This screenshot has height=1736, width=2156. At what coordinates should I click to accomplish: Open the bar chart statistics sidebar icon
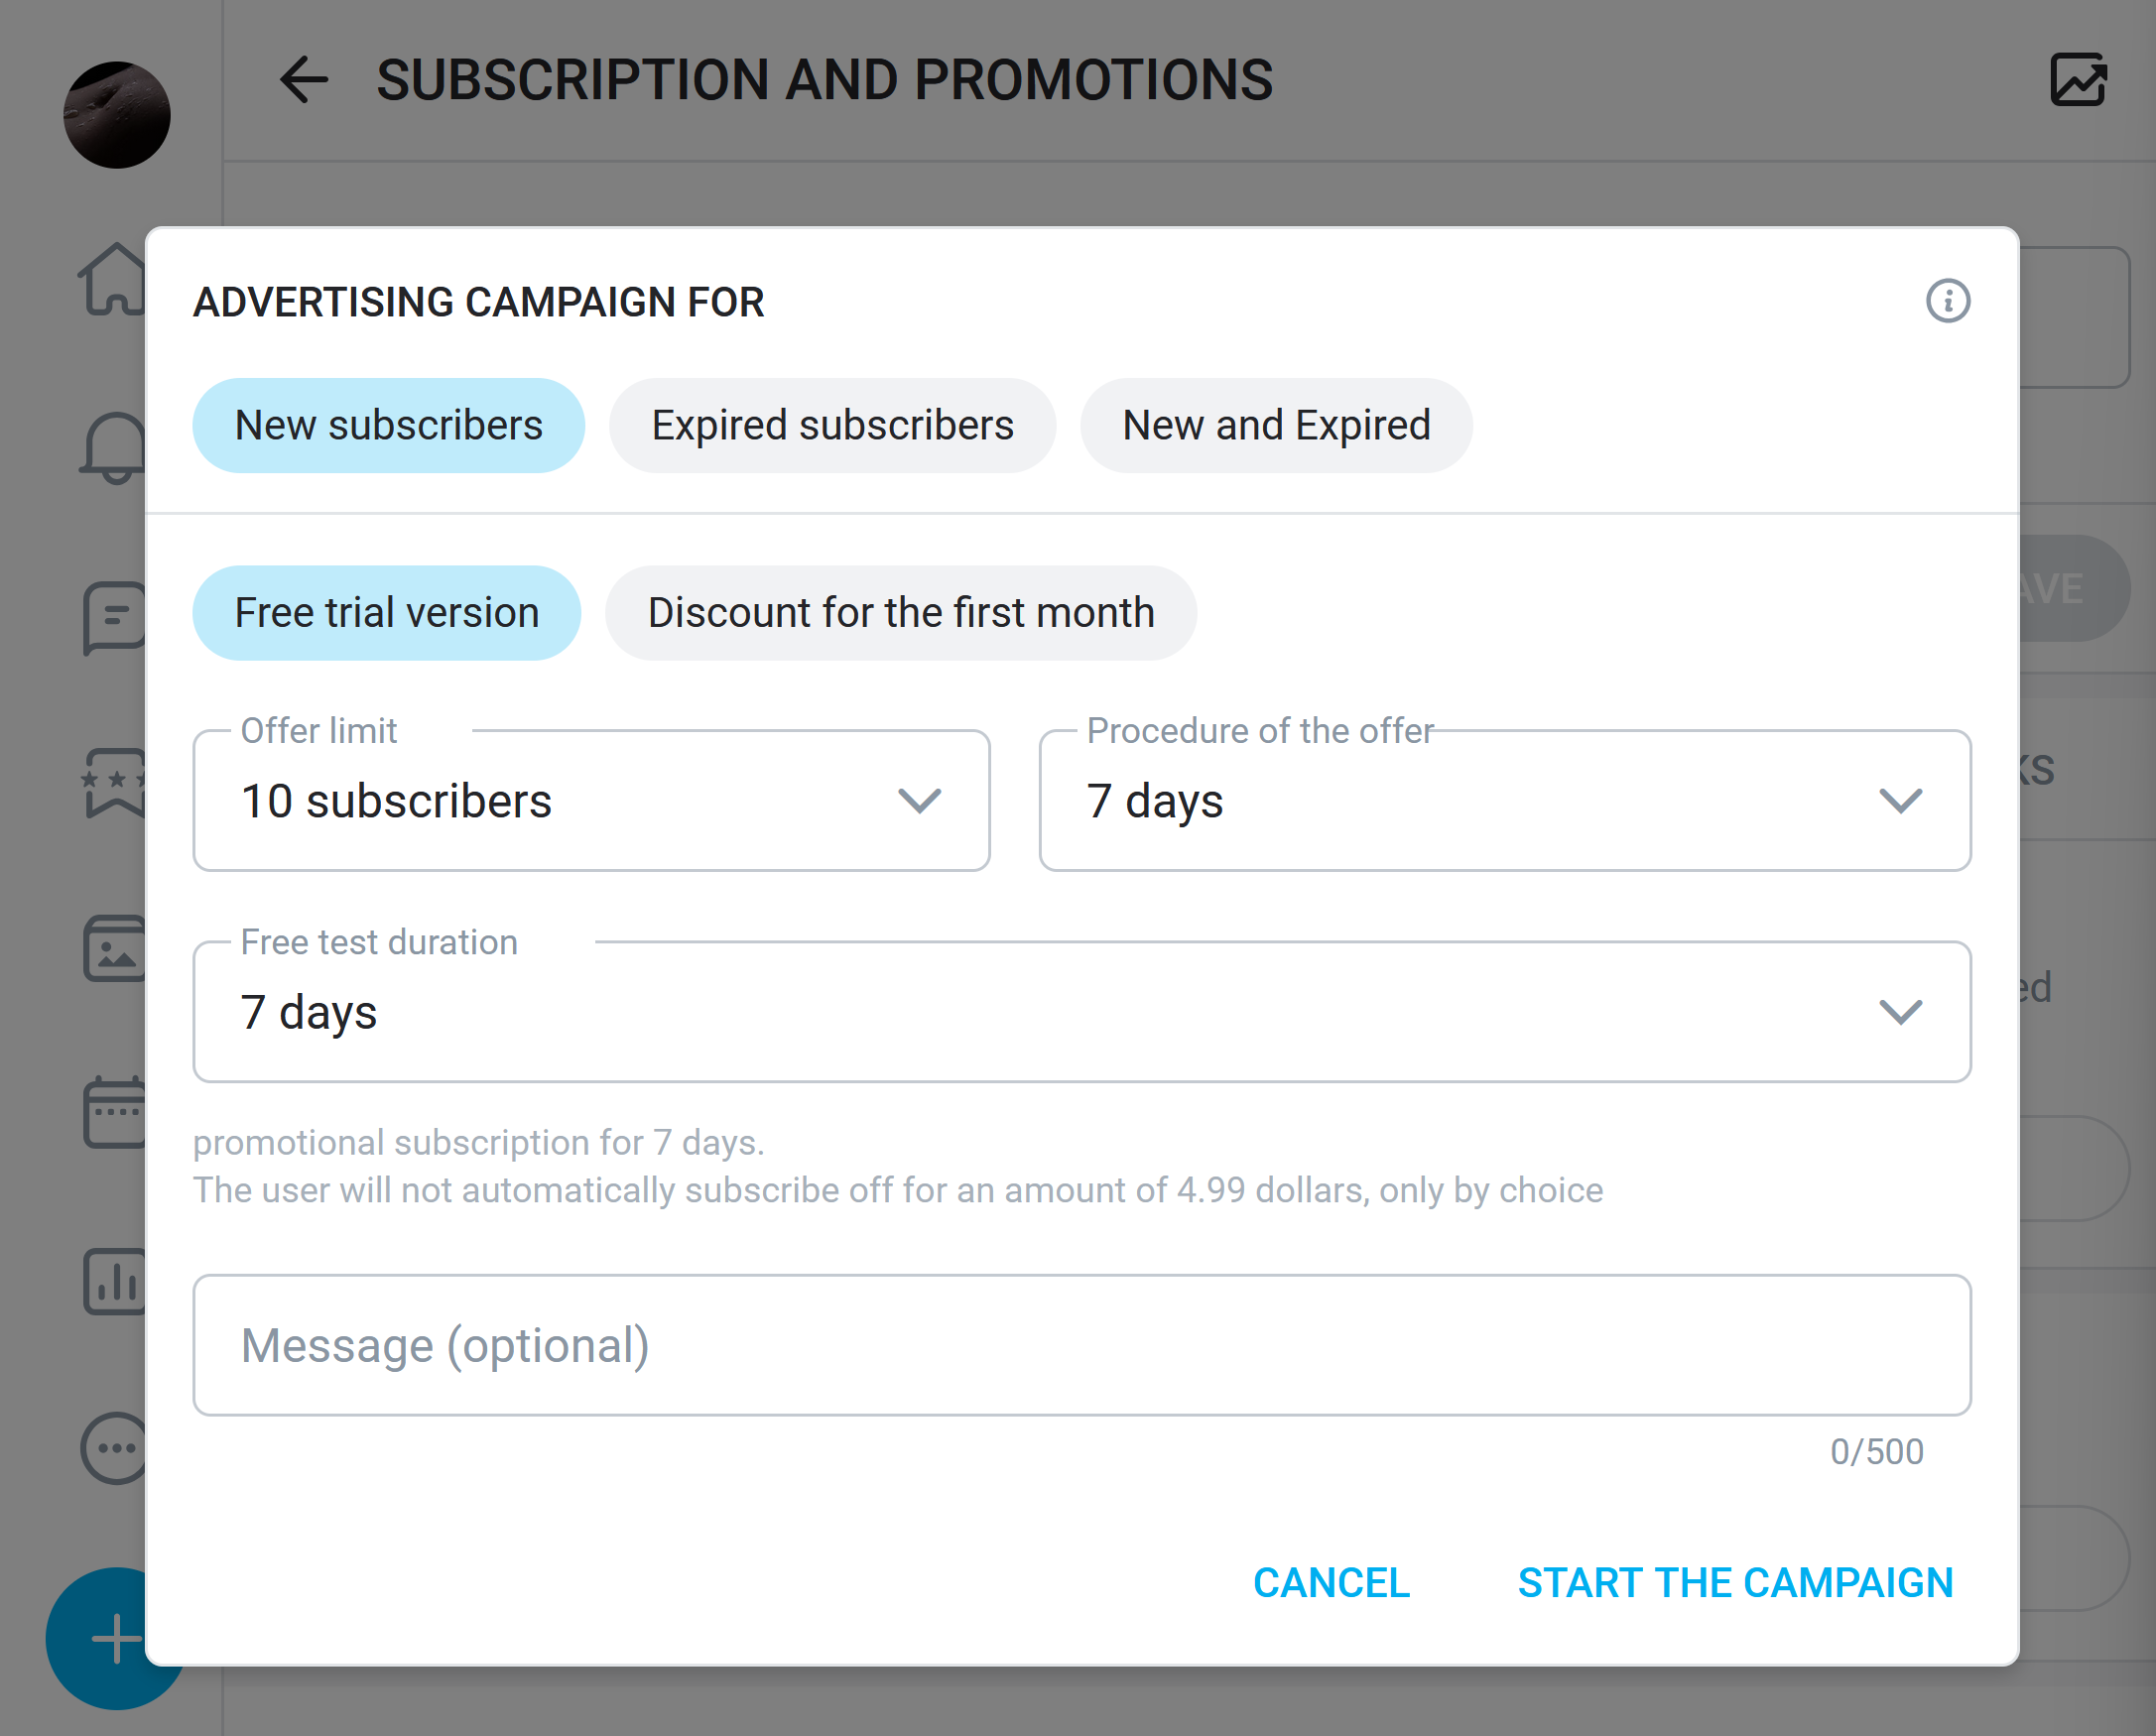(x=114, y=1281)
